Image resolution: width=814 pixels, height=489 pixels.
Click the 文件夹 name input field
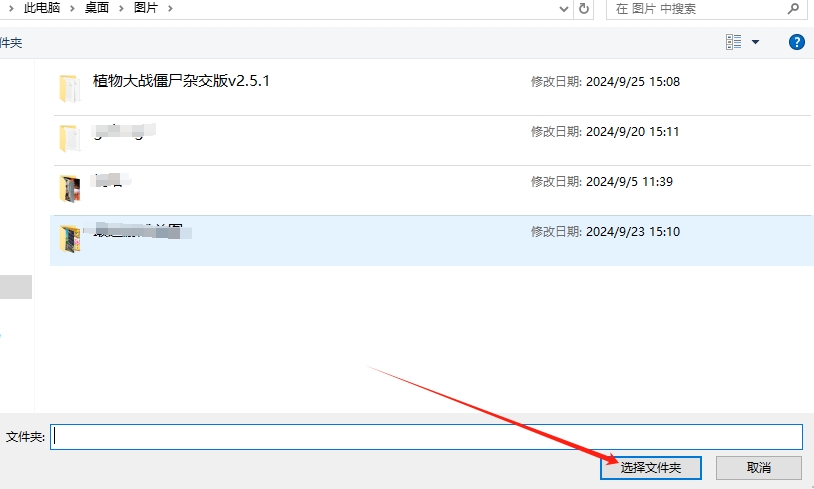tap(426, 437)
